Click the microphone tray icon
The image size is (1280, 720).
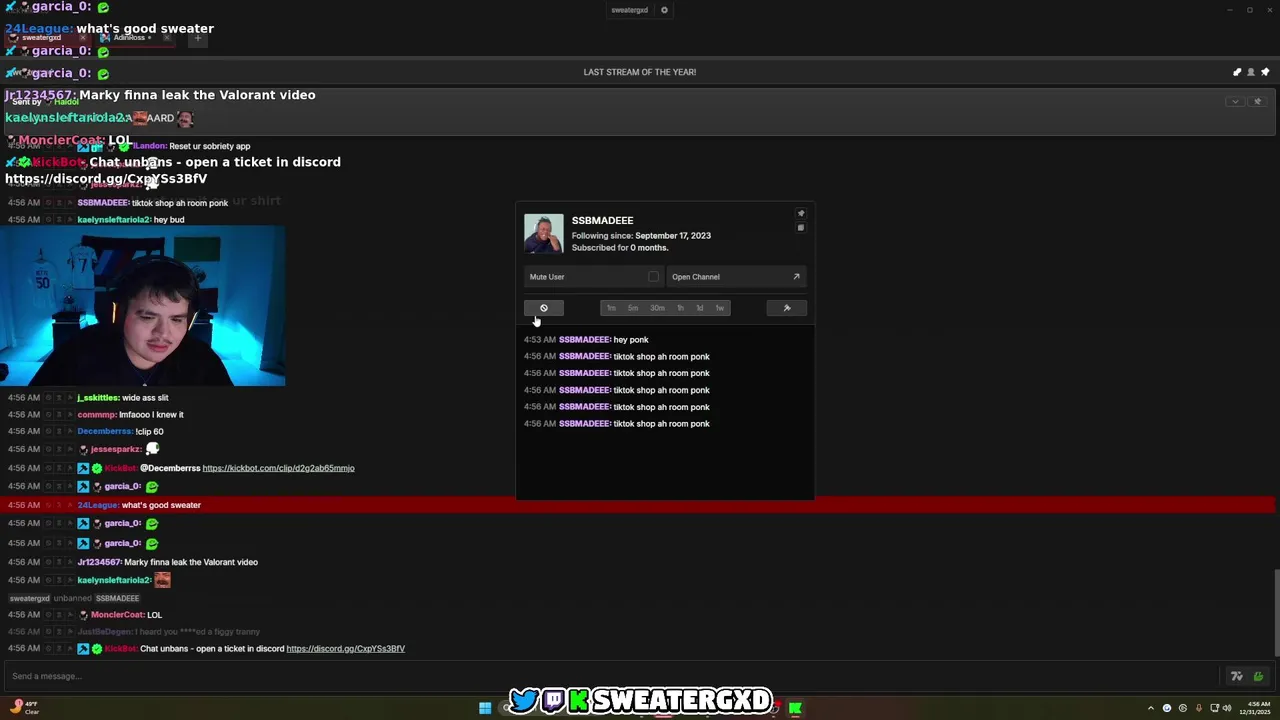click(x=1198, y=708)
